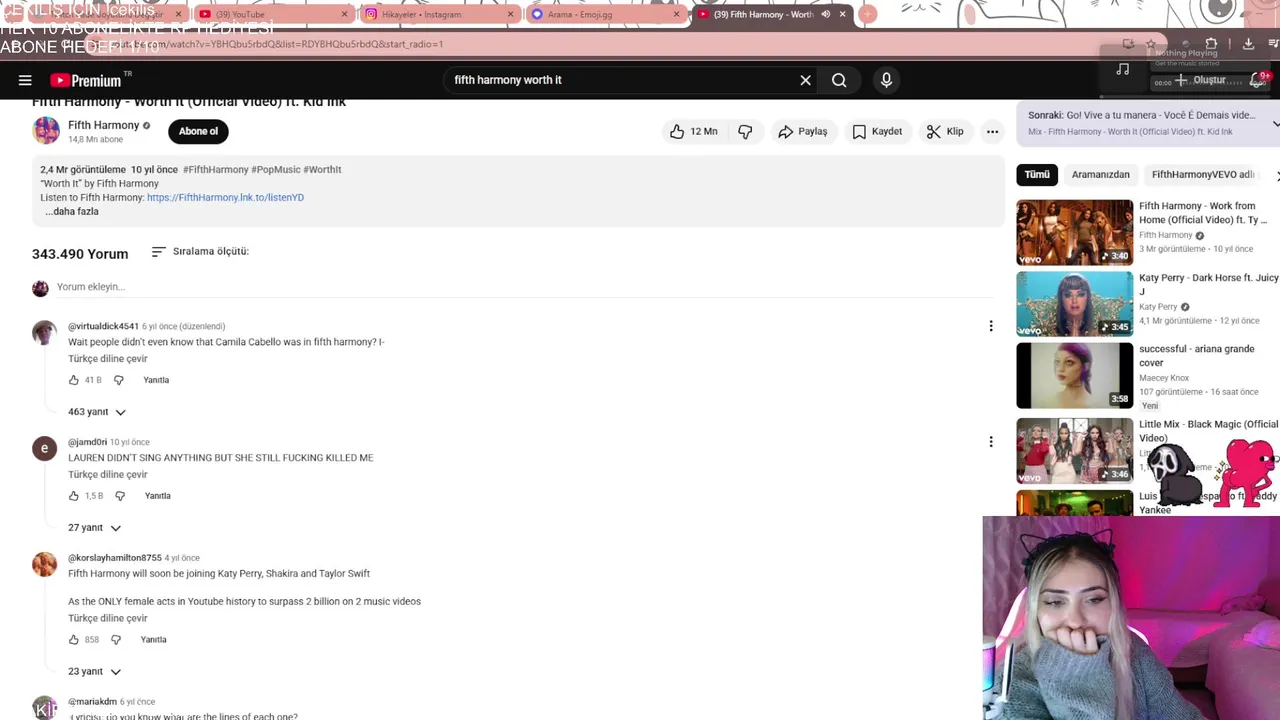Select the FifthHarmonyVEVO filter chip
The height and width of the screenshot is (720, 1280).
(x=1203, y=174)
